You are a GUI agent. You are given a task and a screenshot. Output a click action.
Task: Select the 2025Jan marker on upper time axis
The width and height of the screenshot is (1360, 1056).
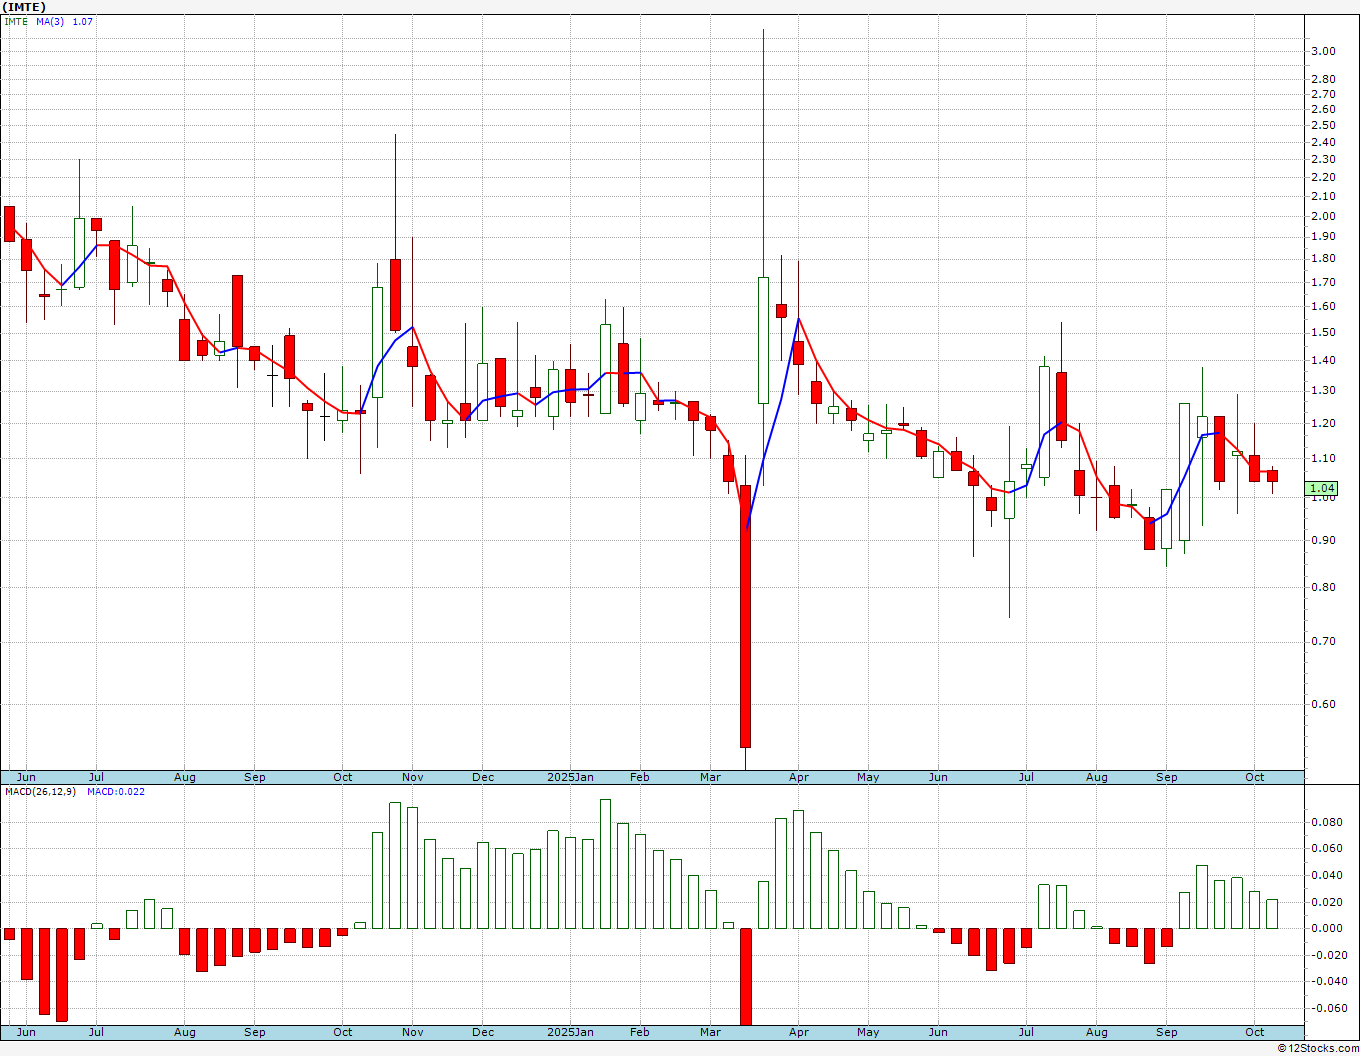[570, 777]
